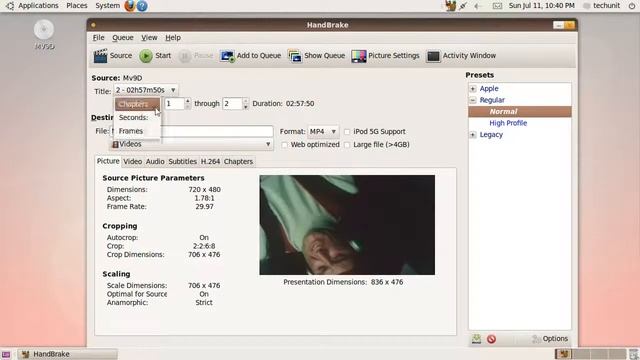Image resolution: width=640 pixels, height=360 pixels.
Task: Select the High Profile preset
Action: 508,123
